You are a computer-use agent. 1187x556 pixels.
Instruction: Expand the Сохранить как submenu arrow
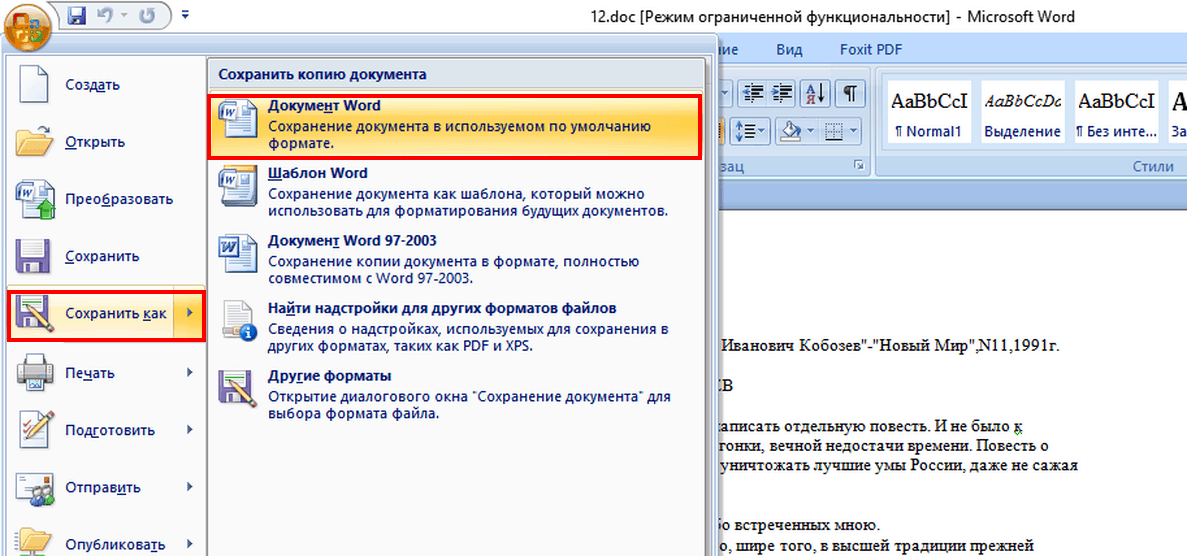[x=189, y=314]
